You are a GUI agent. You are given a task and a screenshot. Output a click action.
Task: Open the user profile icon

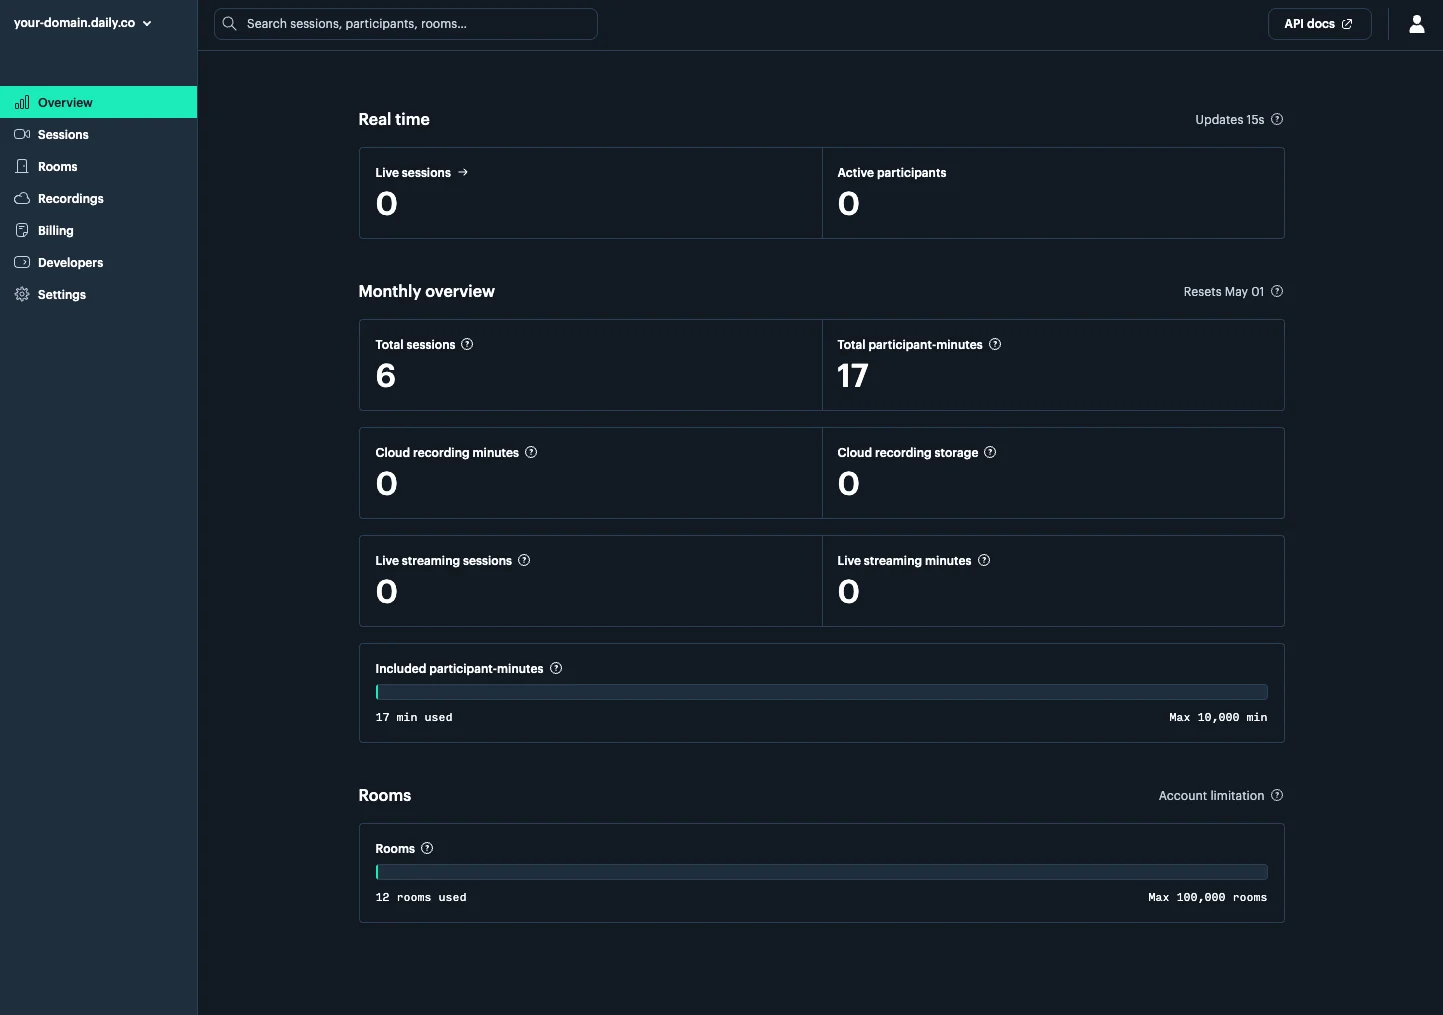[x=1416, y=24]
